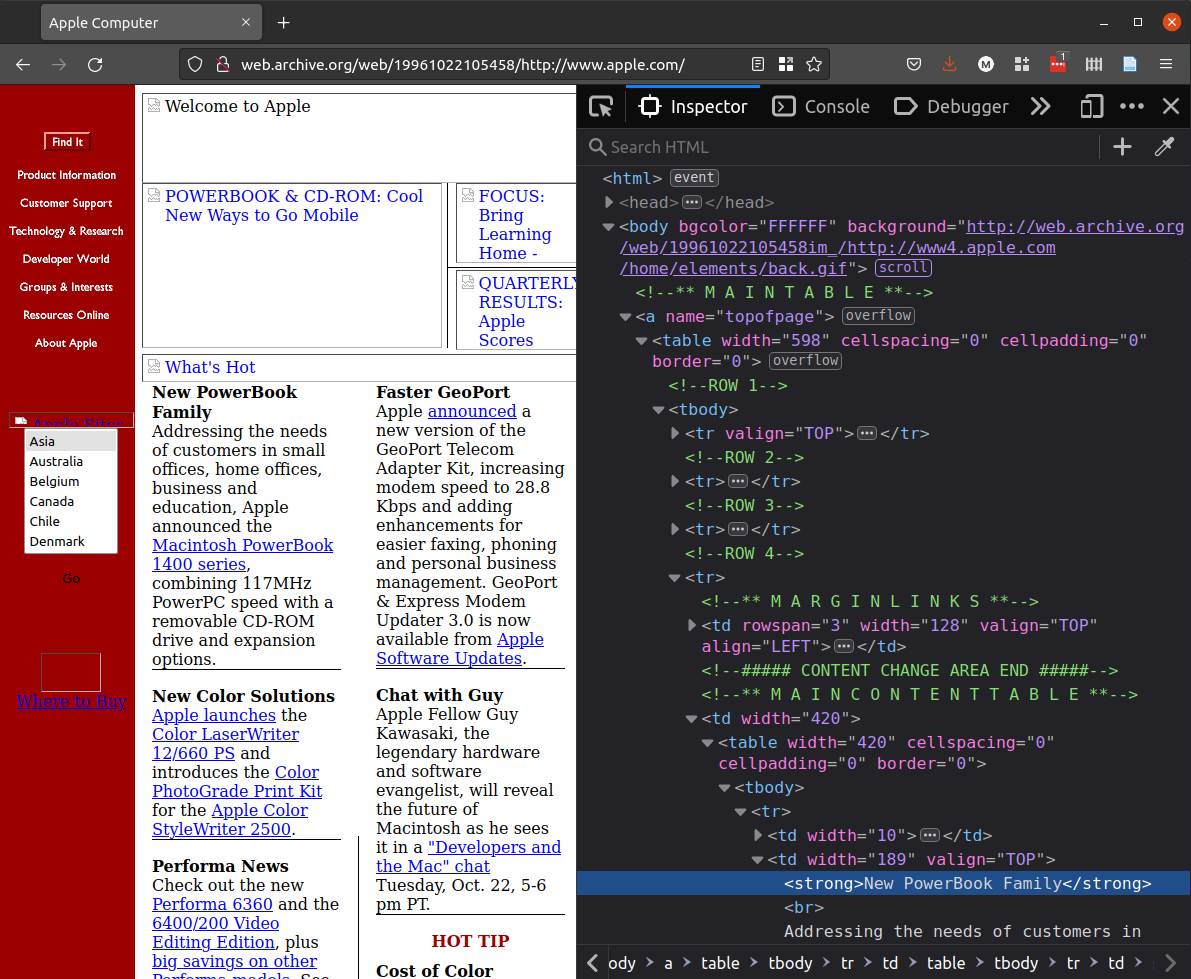The height and width of the screenshot is (979, 1191).
Task: Show more DevTools tabs via double chevron
Action: point(1041,107)
